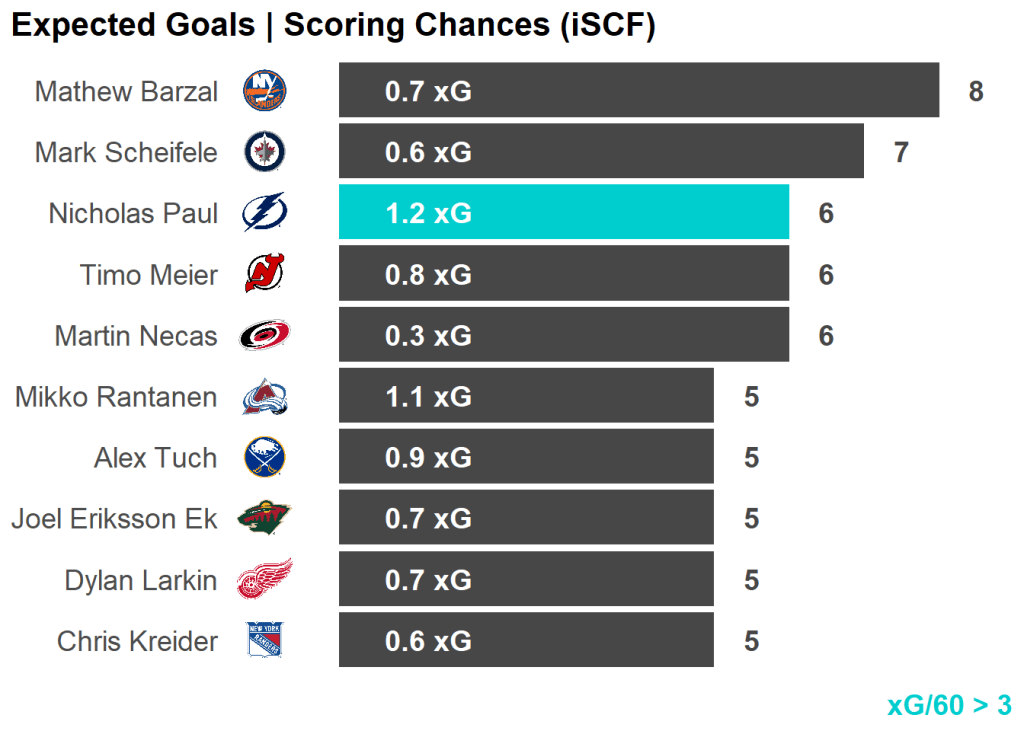Select the Mark Scheifele player name
The height and width of the screenshot is (731, 1024).
[x=126, y=152]
